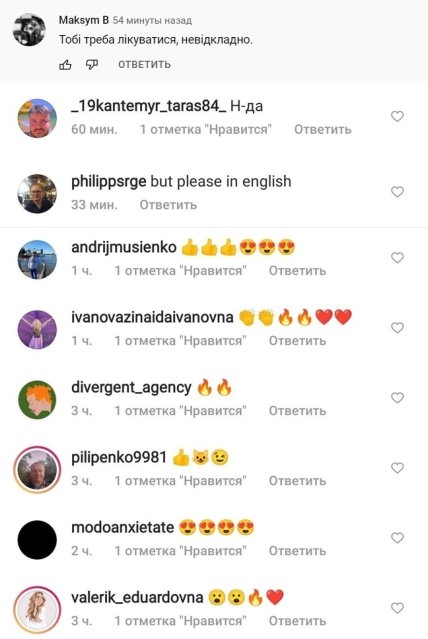Open _19kantemyr_taras84_ profile picture

37,118
